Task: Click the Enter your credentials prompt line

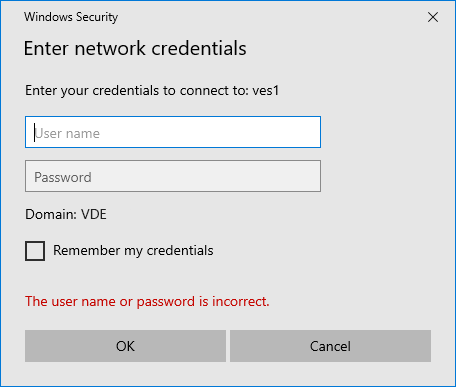Action: pyautogui.click(x=152, y=91)
